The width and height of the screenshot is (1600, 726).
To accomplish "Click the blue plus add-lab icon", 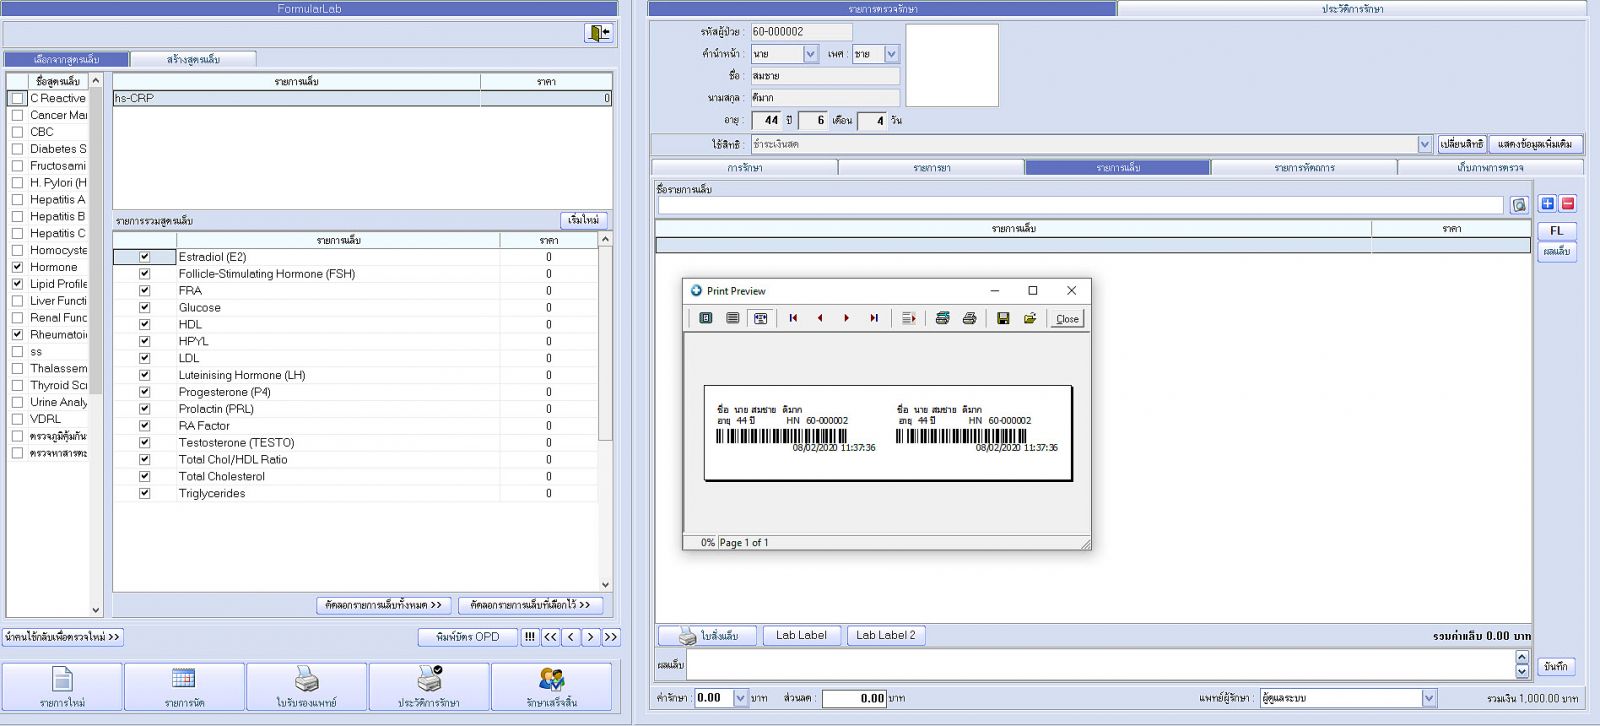I will point(1547,203).
